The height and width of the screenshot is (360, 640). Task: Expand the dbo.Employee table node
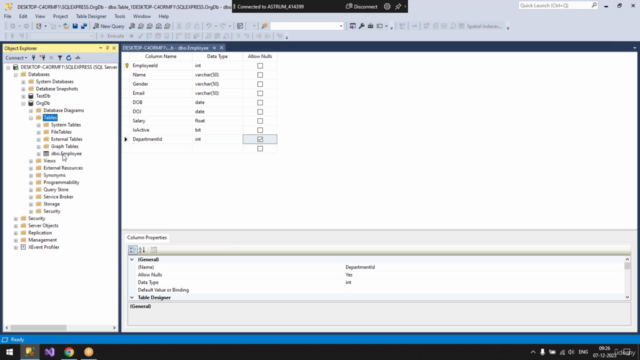click(x=39, y=154)
